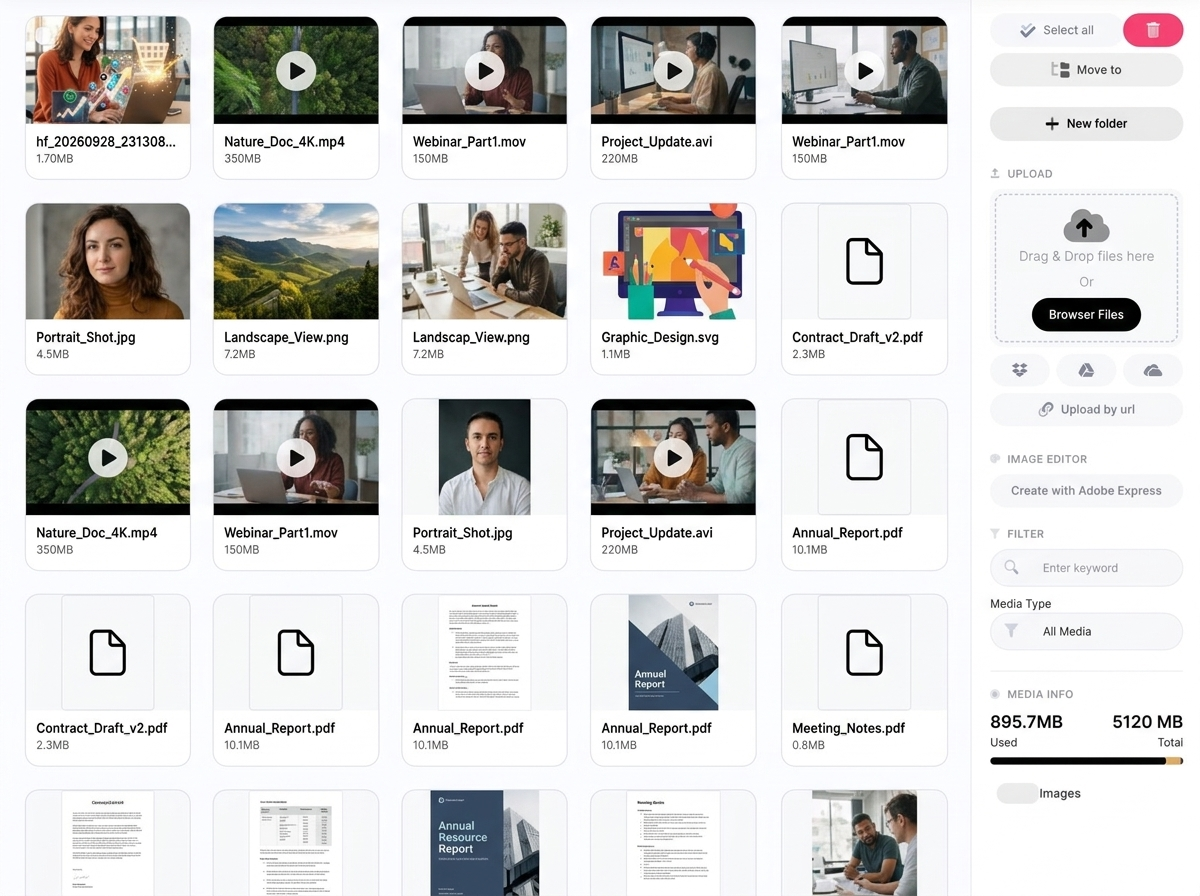Click the Landscap_View.png file name

tap(472, 337)
